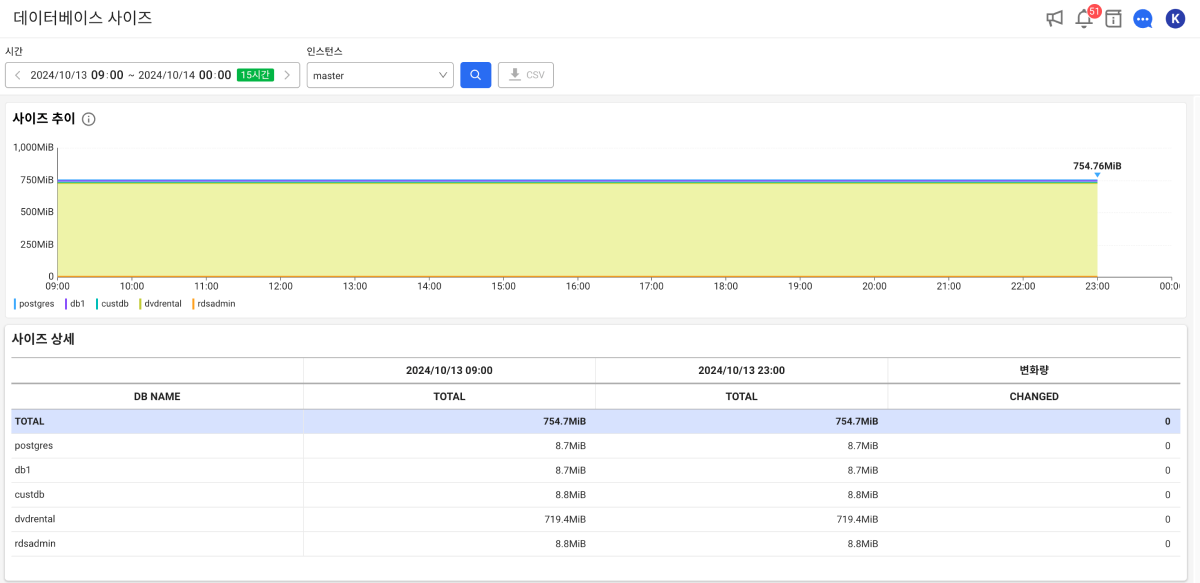The height and width of the screenshot is (583, 1200).
Task: Click the blue search magnifier button
Action: click(x=476, y=75)
